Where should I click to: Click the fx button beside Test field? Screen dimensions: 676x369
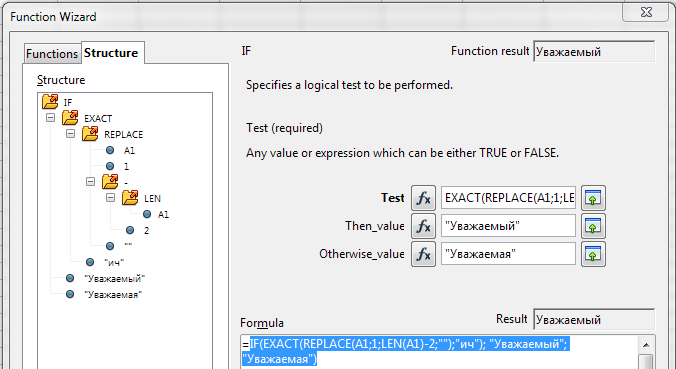click(423, 198)
